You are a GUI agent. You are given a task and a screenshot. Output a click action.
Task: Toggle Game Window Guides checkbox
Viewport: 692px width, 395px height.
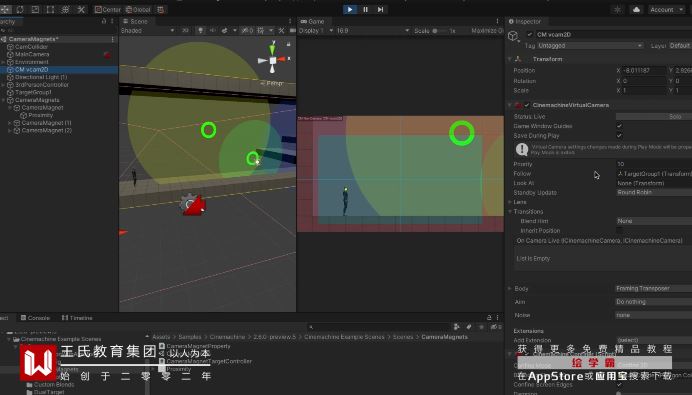[619, 126]
